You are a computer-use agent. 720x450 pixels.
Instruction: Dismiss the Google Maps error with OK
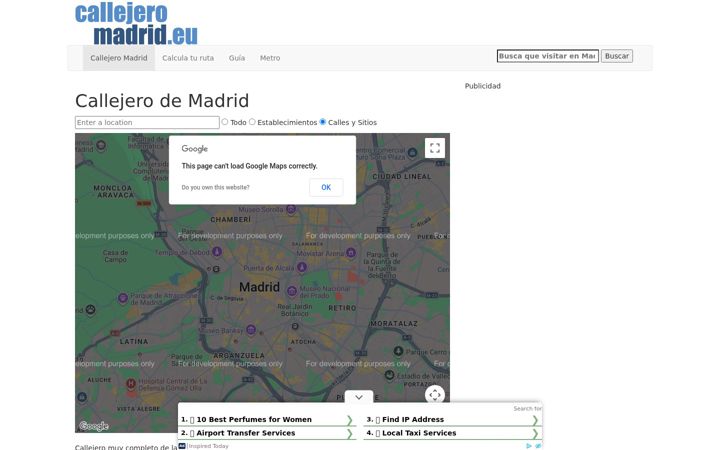pyautogui.click(x=326, y=187)
